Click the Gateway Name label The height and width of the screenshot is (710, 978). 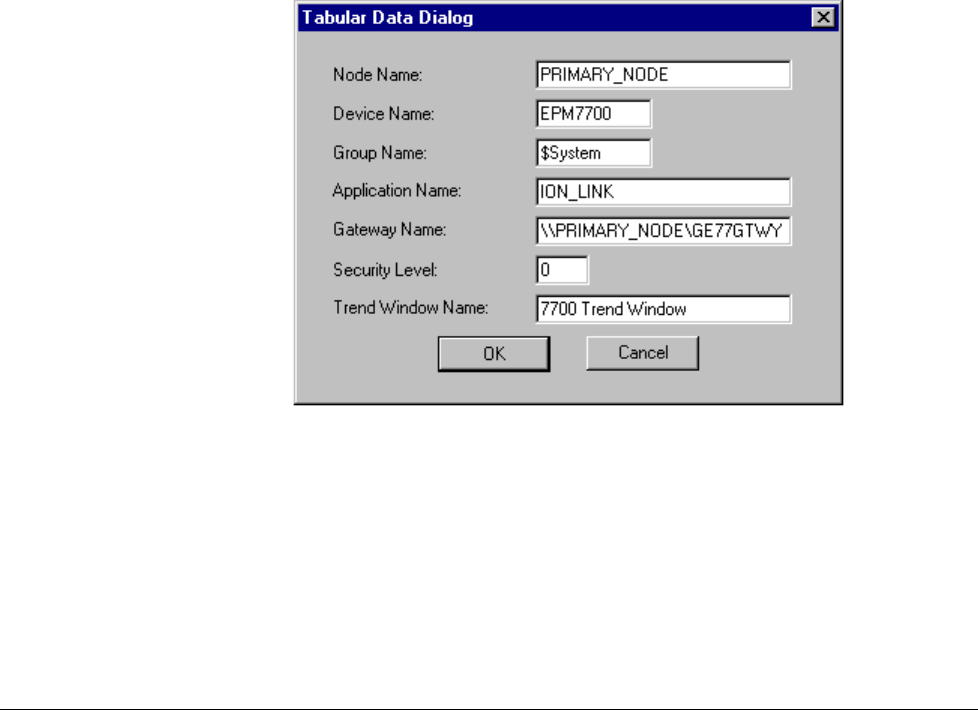click(389, 230)
